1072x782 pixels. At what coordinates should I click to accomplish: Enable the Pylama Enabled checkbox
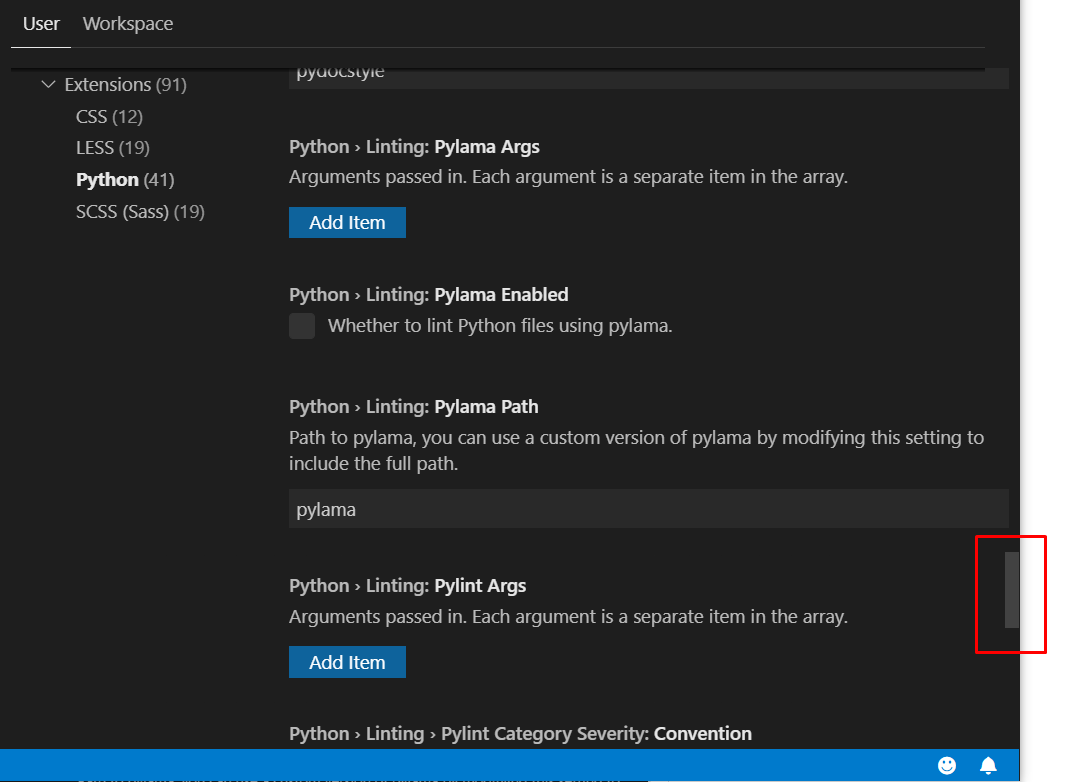coord(302,326)
